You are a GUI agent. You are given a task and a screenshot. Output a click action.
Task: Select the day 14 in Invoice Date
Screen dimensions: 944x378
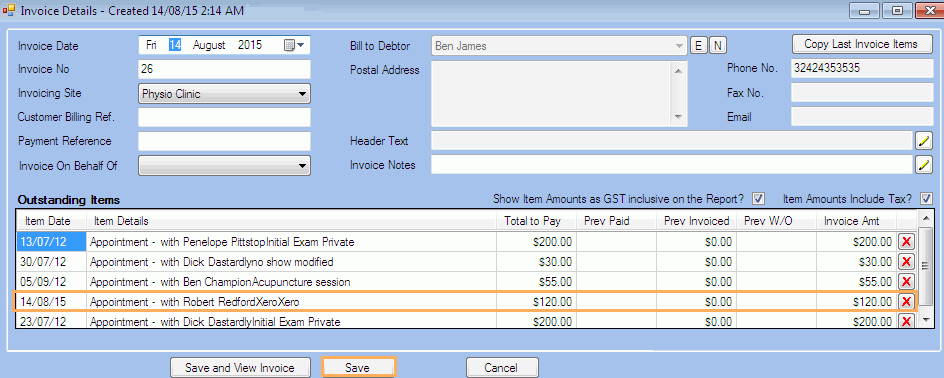[x=175, y=45]
